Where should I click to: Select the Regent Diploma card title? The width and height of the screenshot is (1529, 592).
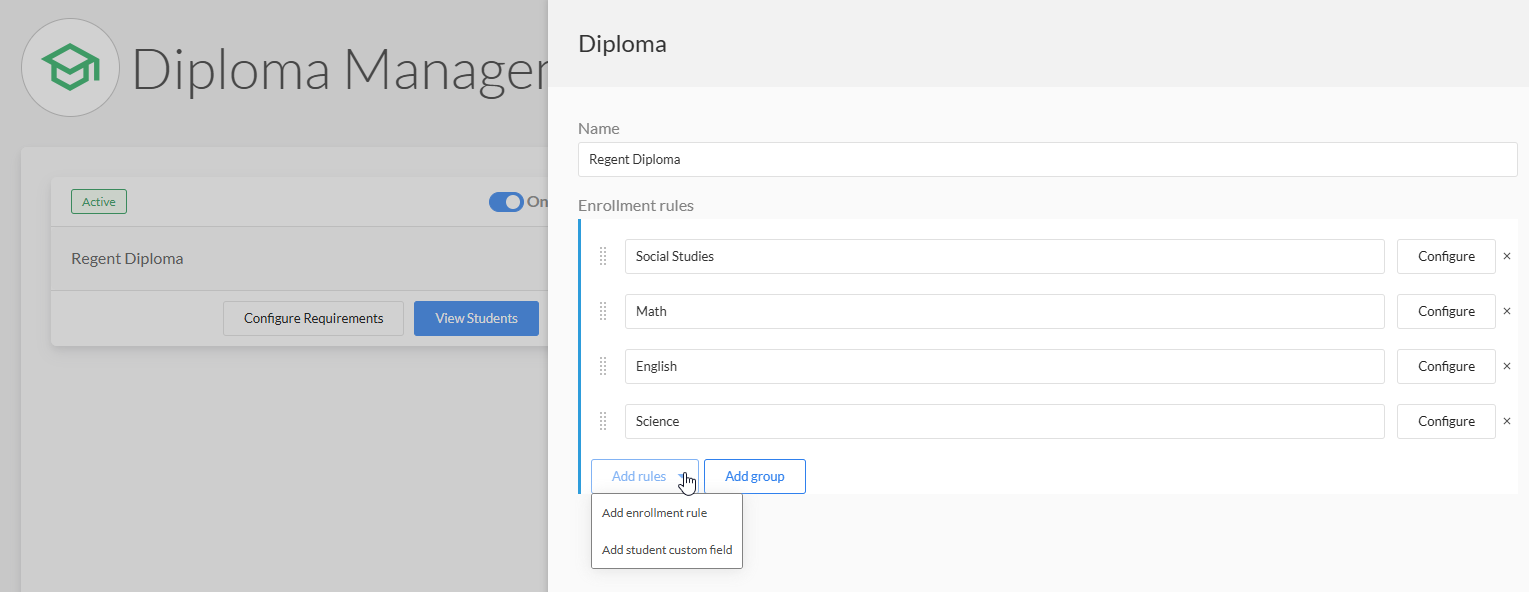tap(127, 259)
